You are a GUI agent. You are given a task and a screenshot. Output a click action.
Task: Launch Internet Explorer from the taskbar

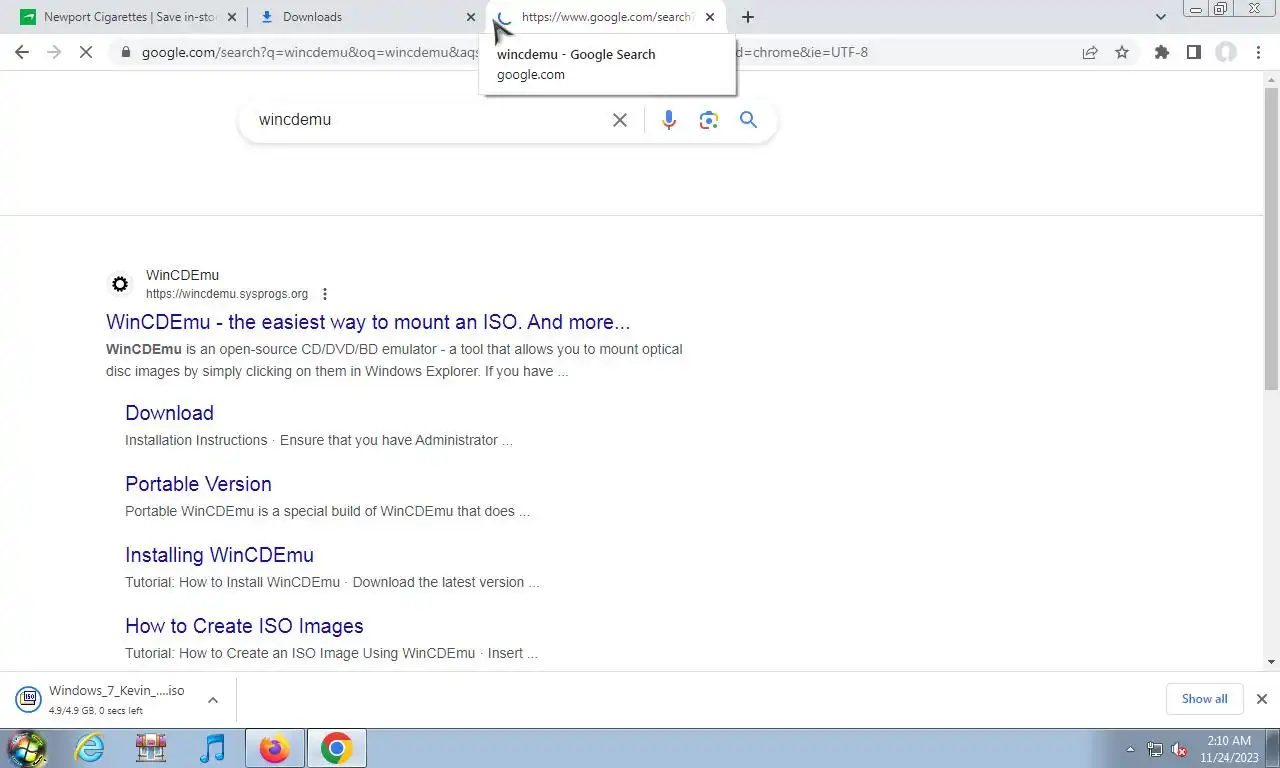pyautogui.click(x=89, y=748)
